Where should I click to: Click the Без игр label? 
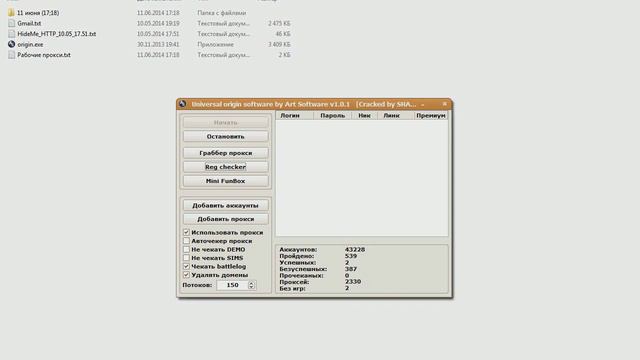(292, 288)
